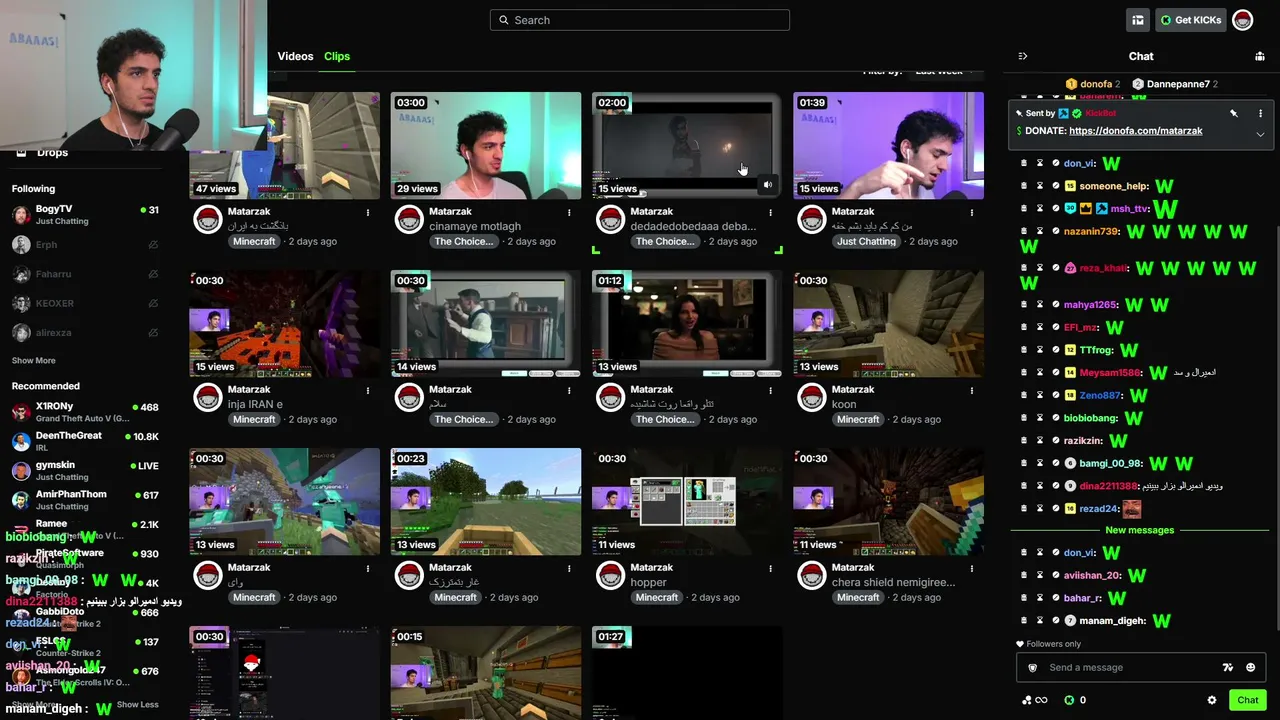Click the username msh_ttv in chat

1130,209
